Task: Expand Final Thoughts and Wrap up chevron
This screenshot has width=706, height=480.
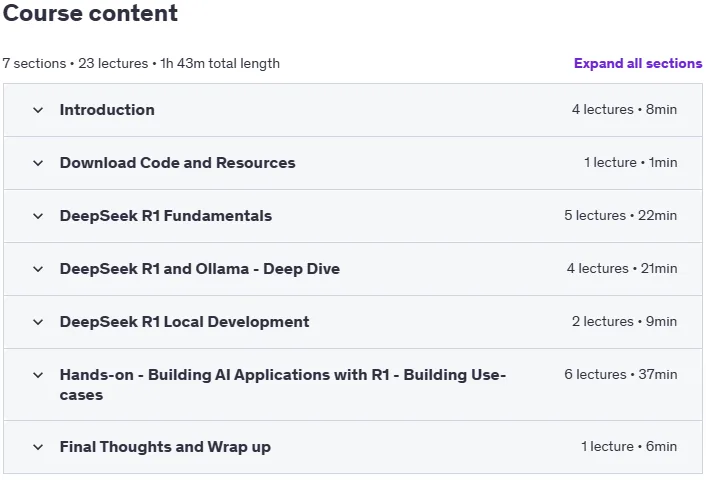Action: click(38, 447)
